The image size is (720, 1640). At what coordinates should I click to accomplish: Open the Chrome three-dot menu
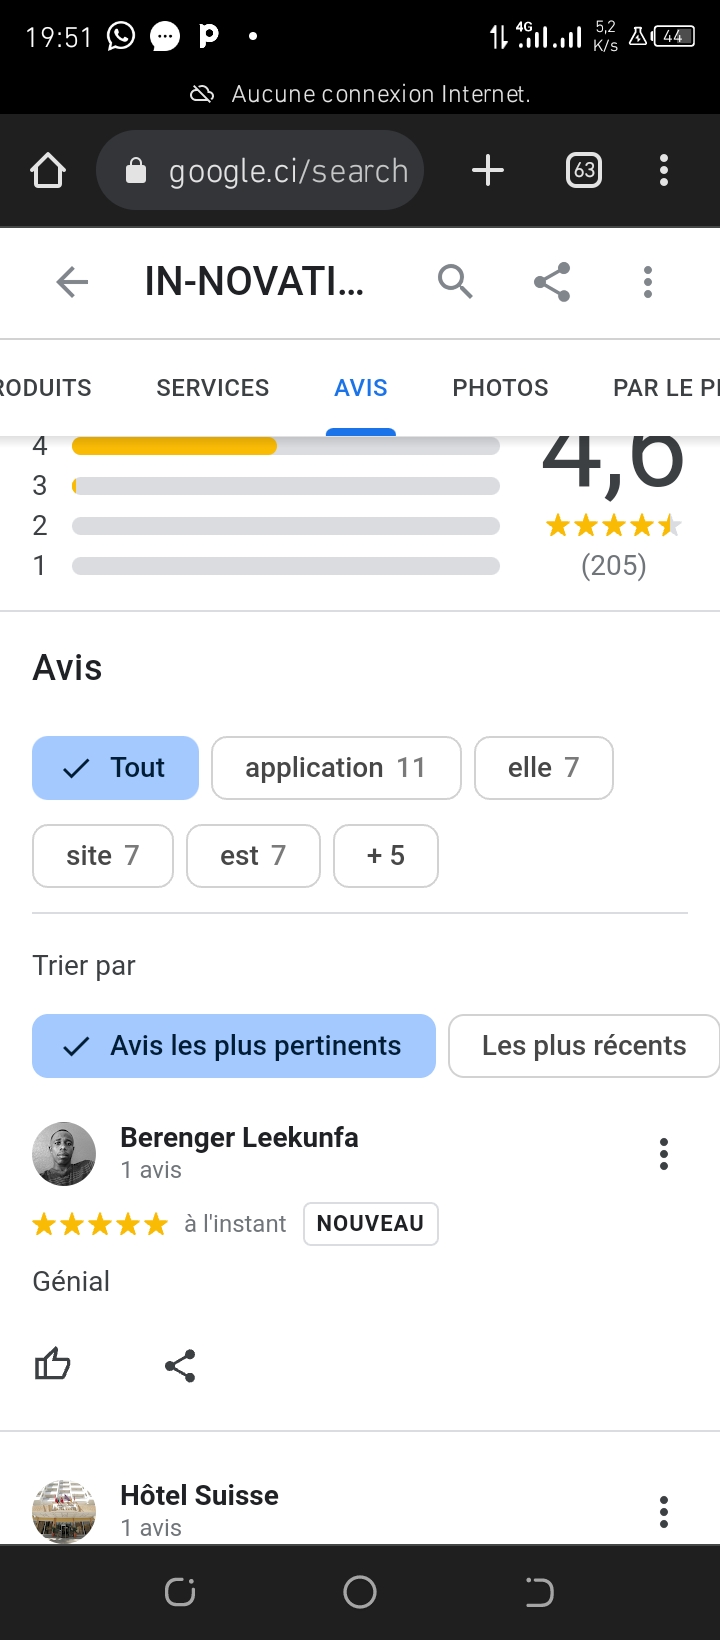664,171
